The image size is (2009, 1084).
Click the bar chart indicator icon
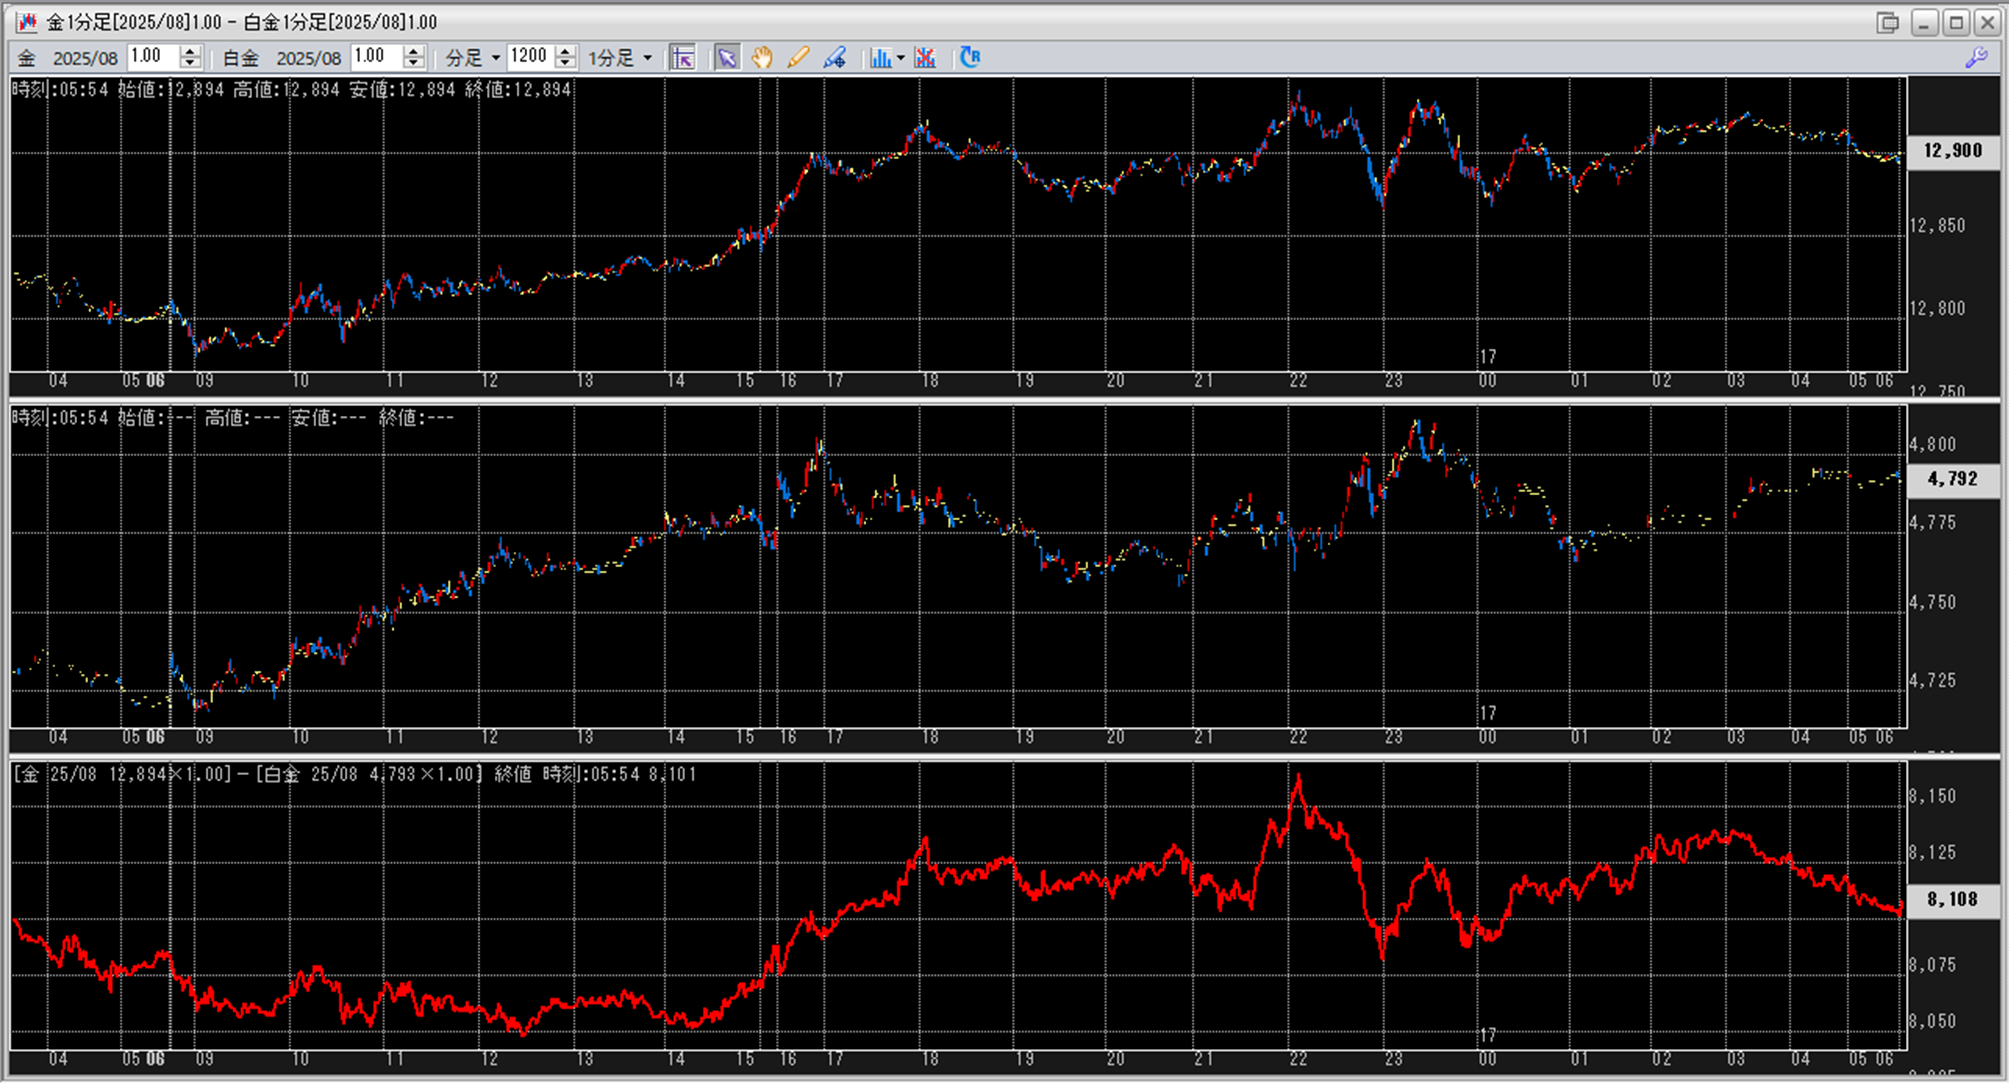coord(880,58)
